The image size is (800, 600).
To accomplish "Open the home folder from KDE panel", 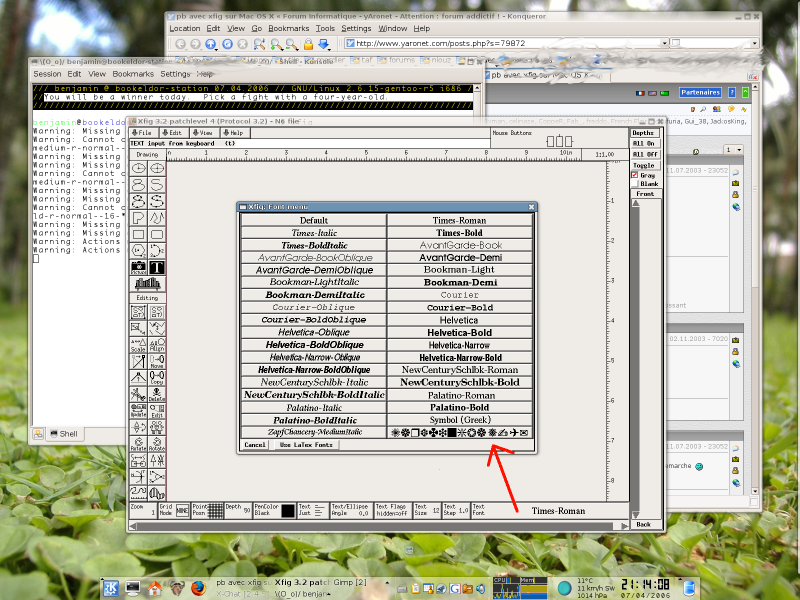I will 155,588.
